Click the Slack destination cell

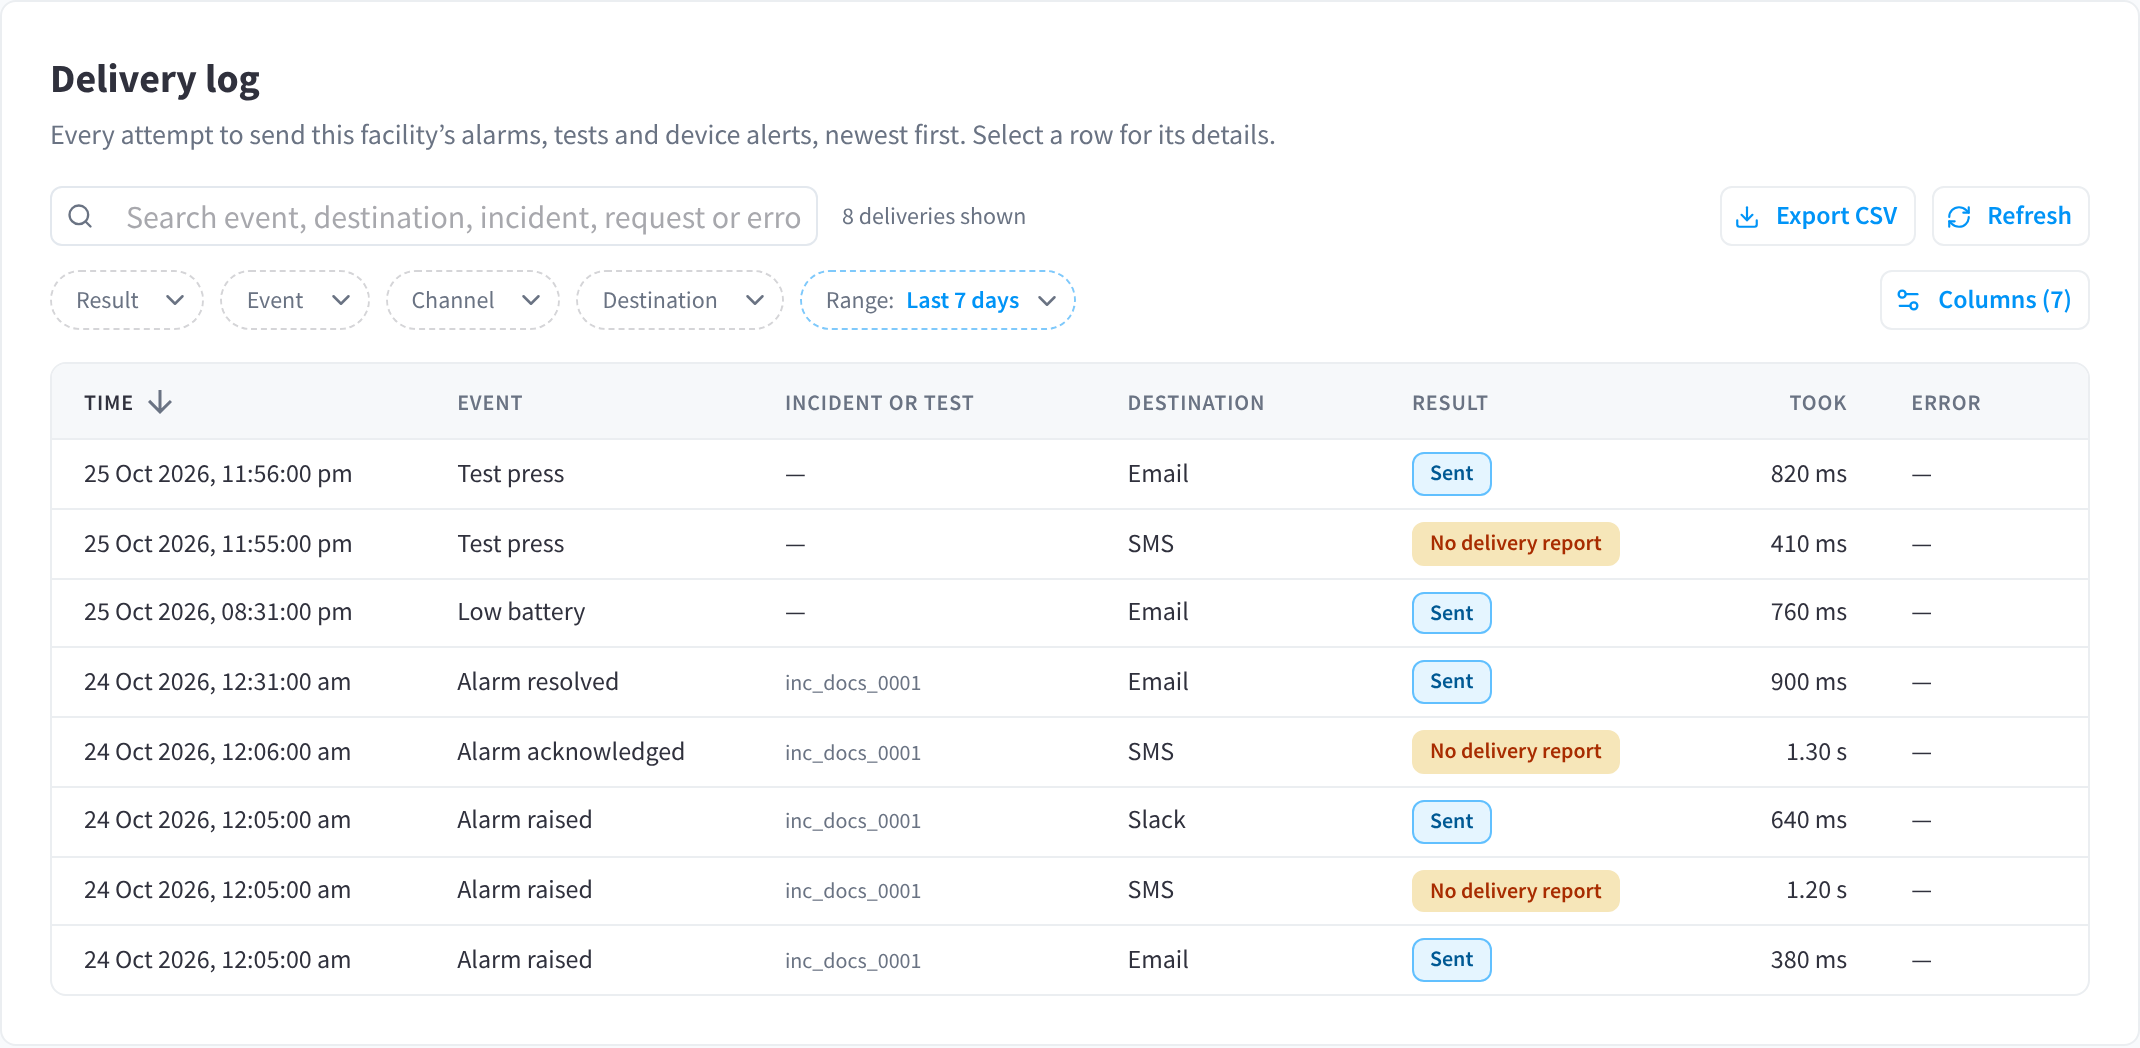click(1156, 820)
